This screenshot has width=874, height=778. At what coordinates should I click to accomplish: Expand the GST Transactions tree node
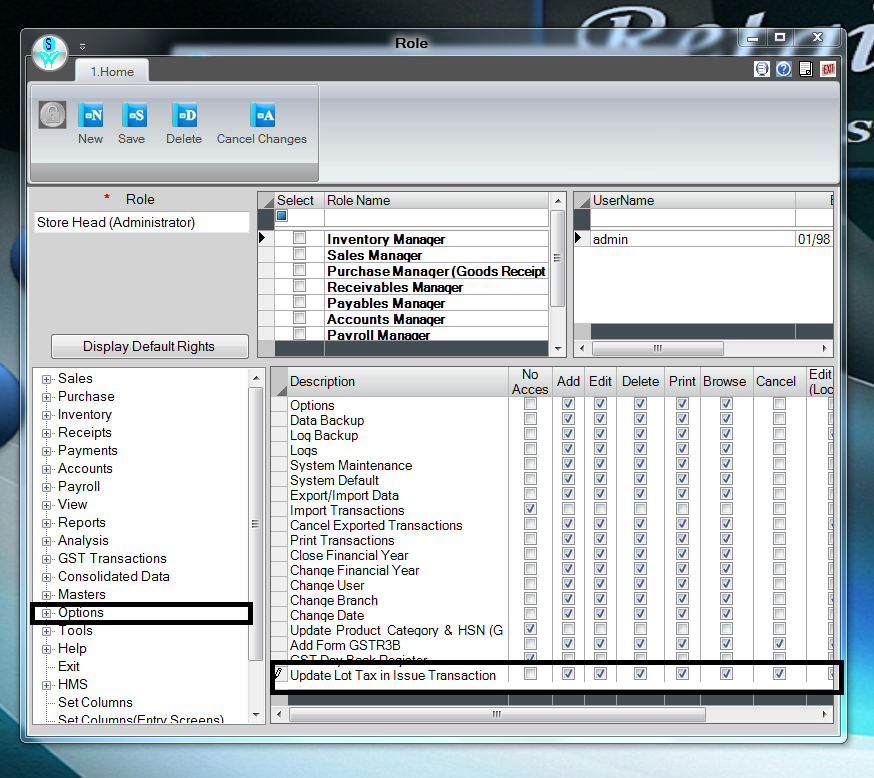[x=46, y=559]
